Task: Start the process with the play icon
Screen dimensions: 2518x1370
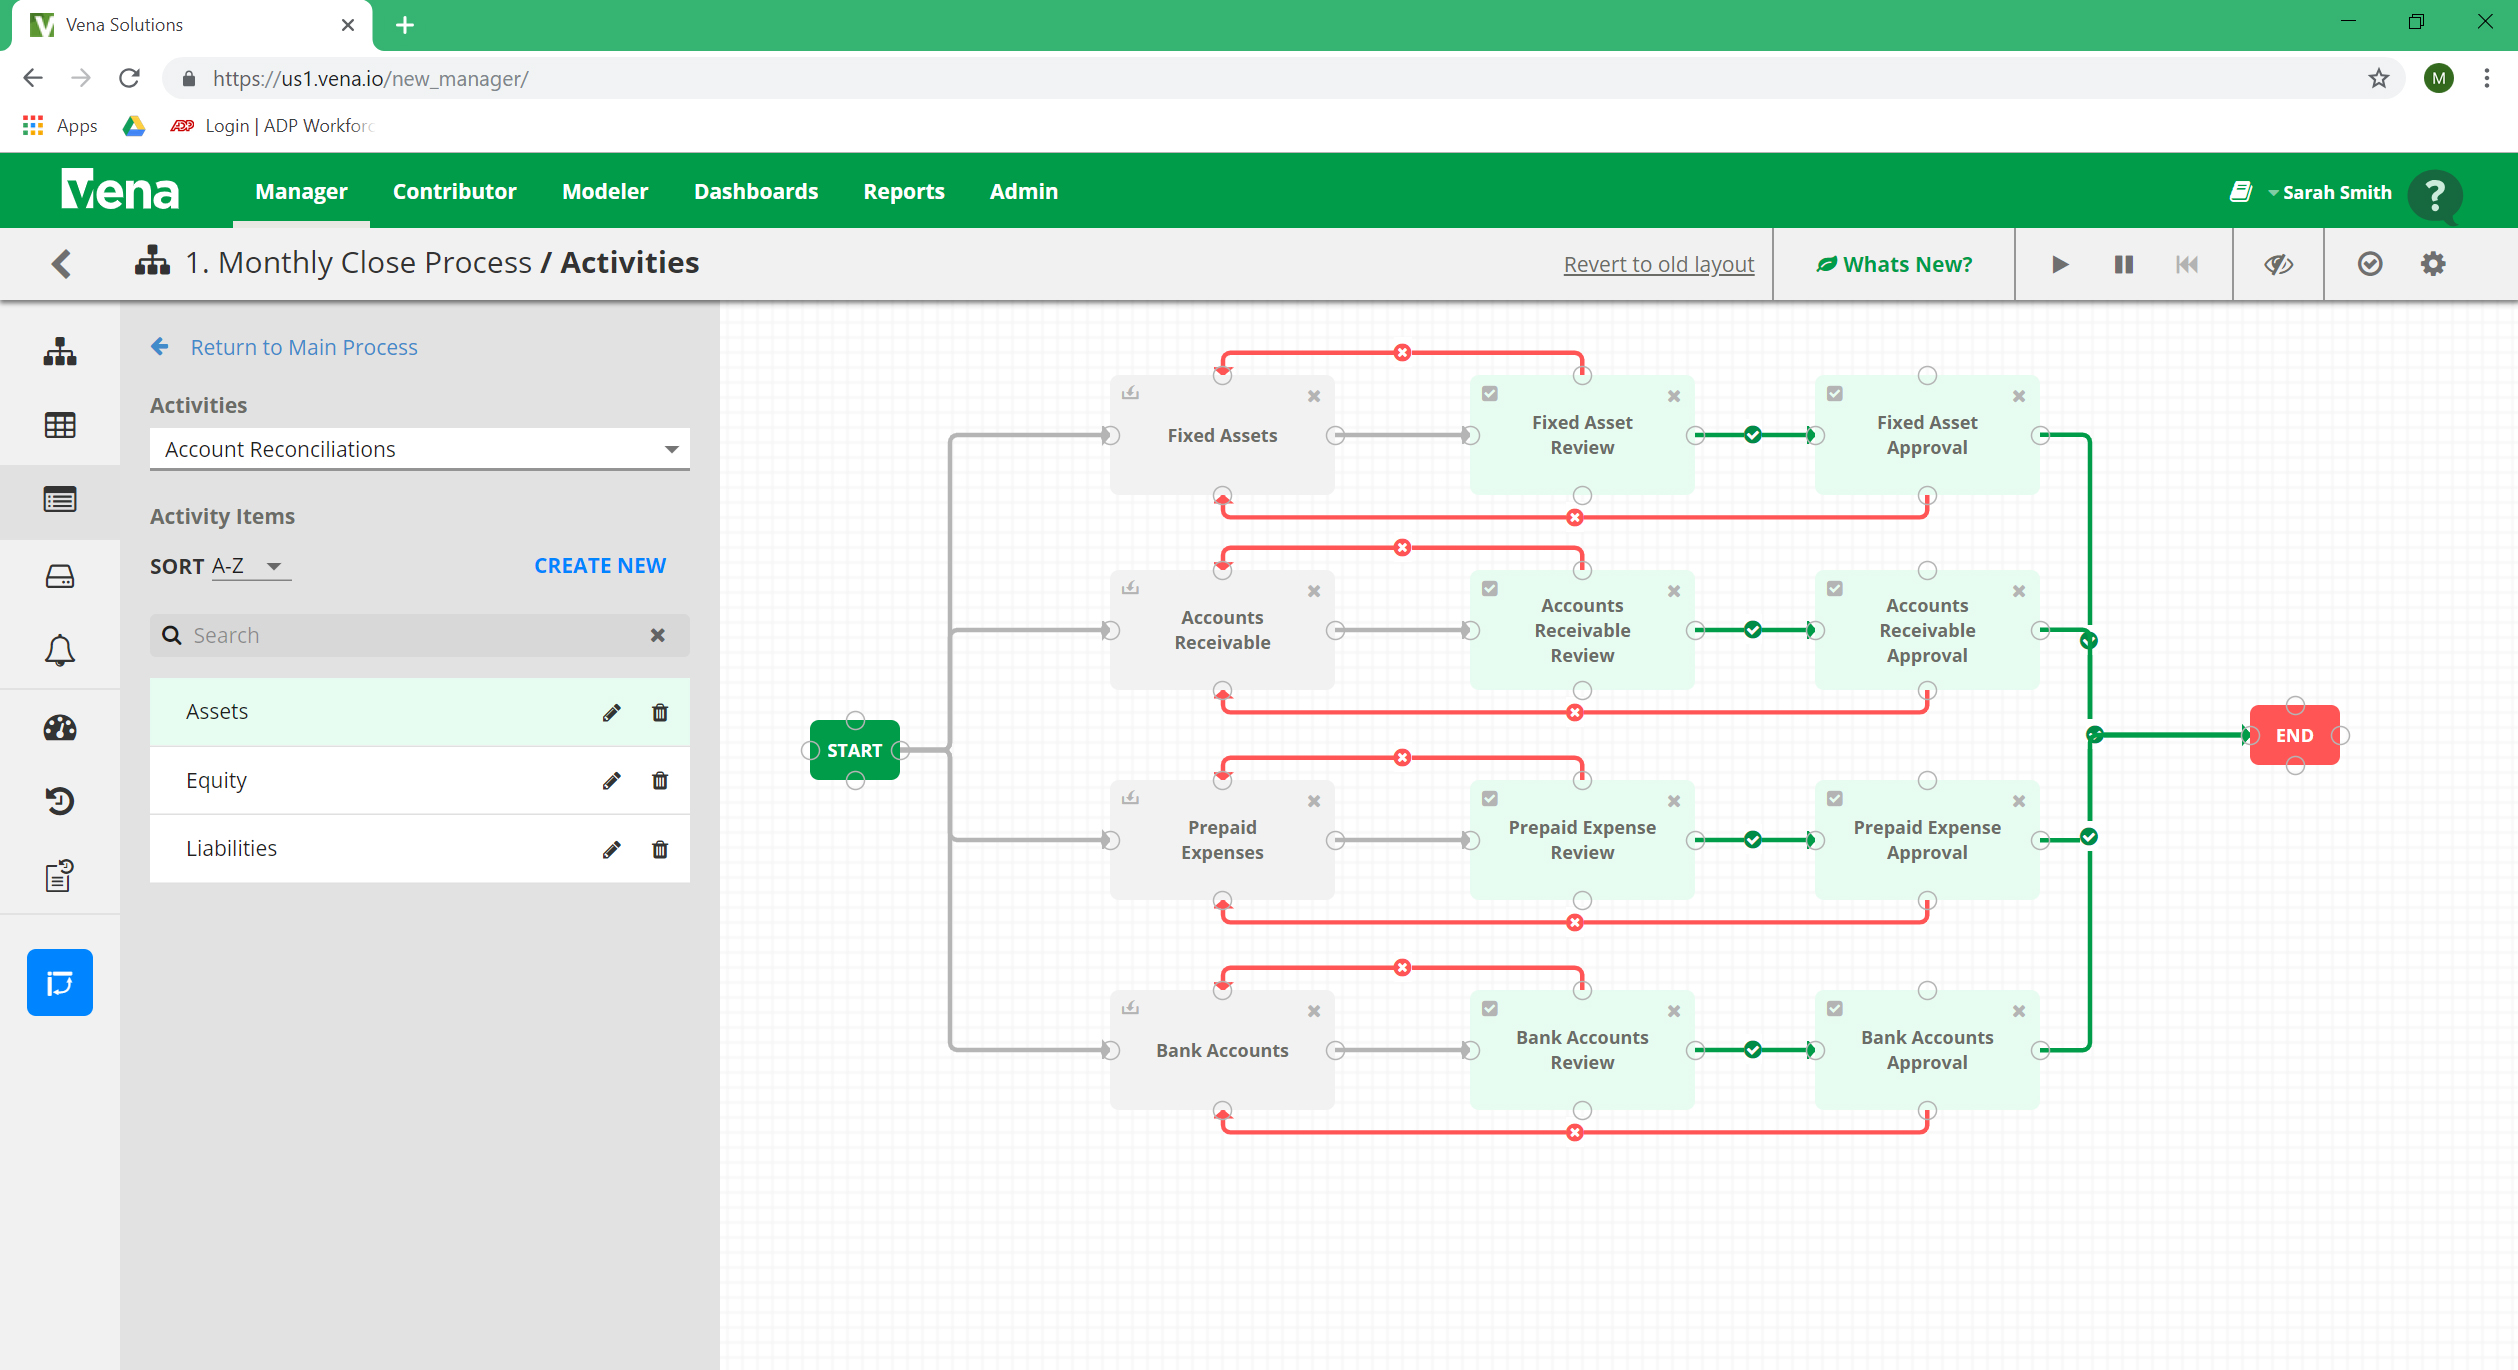Action: point(2059,264)
